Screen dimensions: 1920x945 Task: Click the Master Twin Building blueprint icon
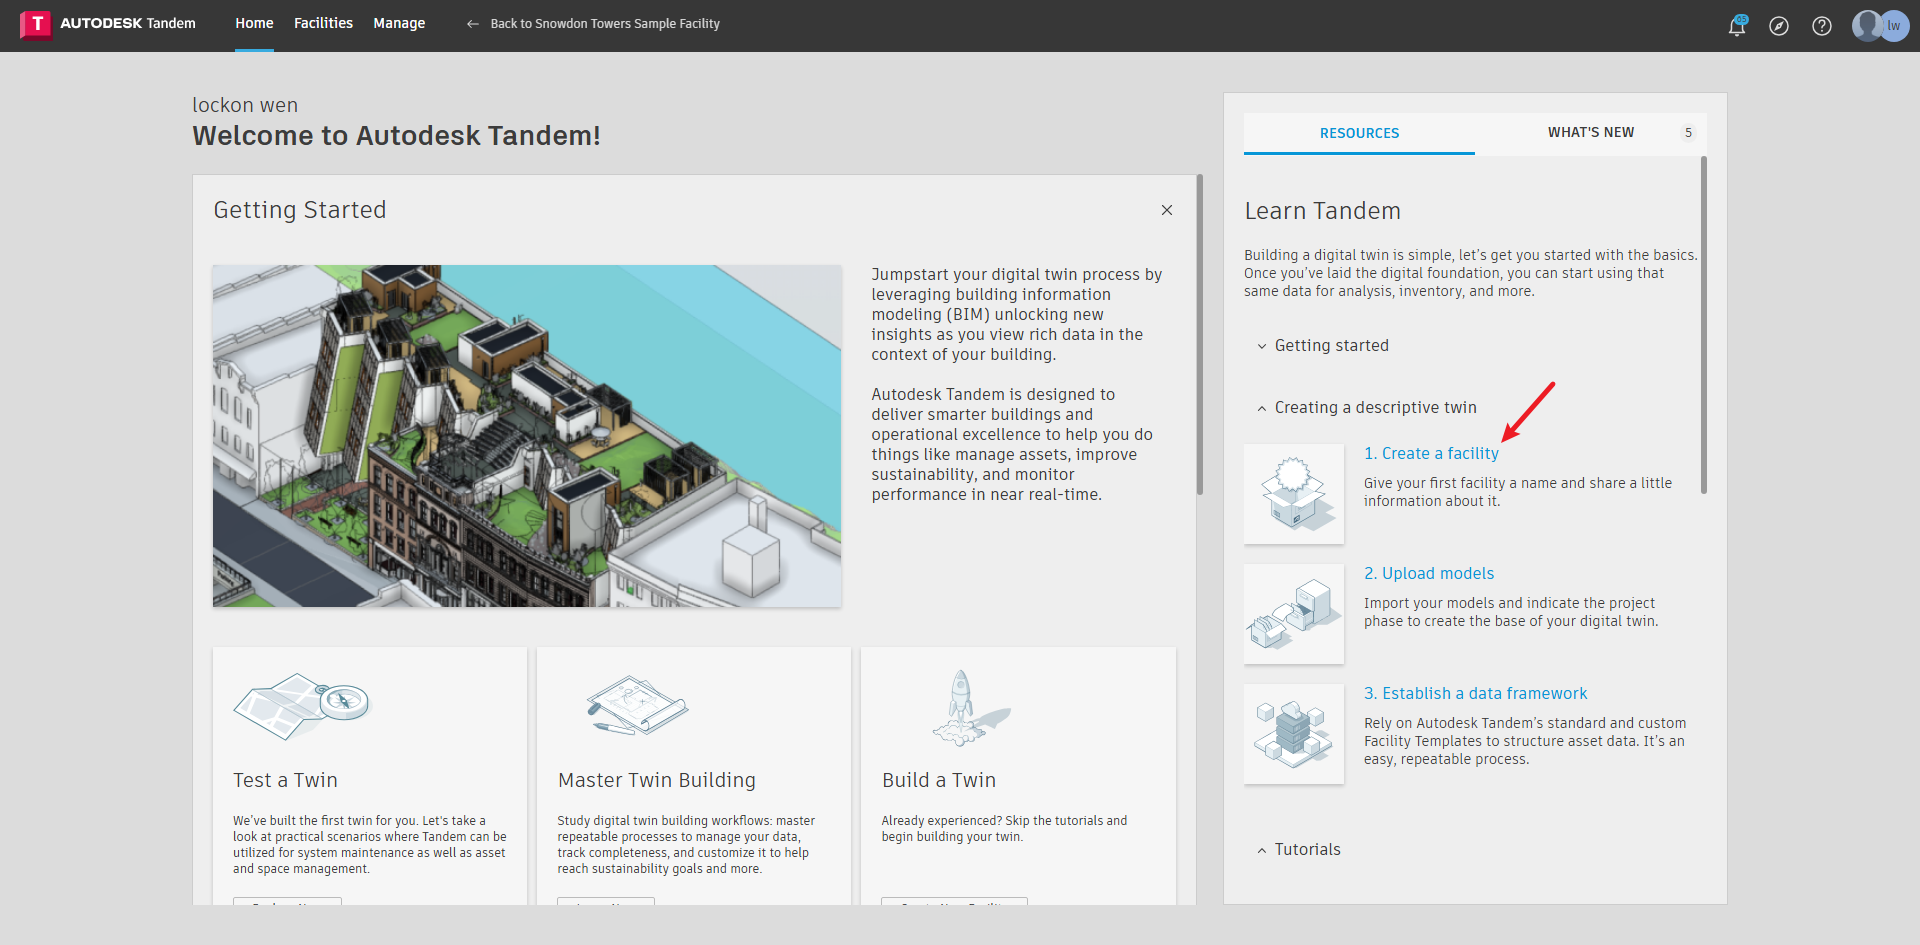[638, 706]
